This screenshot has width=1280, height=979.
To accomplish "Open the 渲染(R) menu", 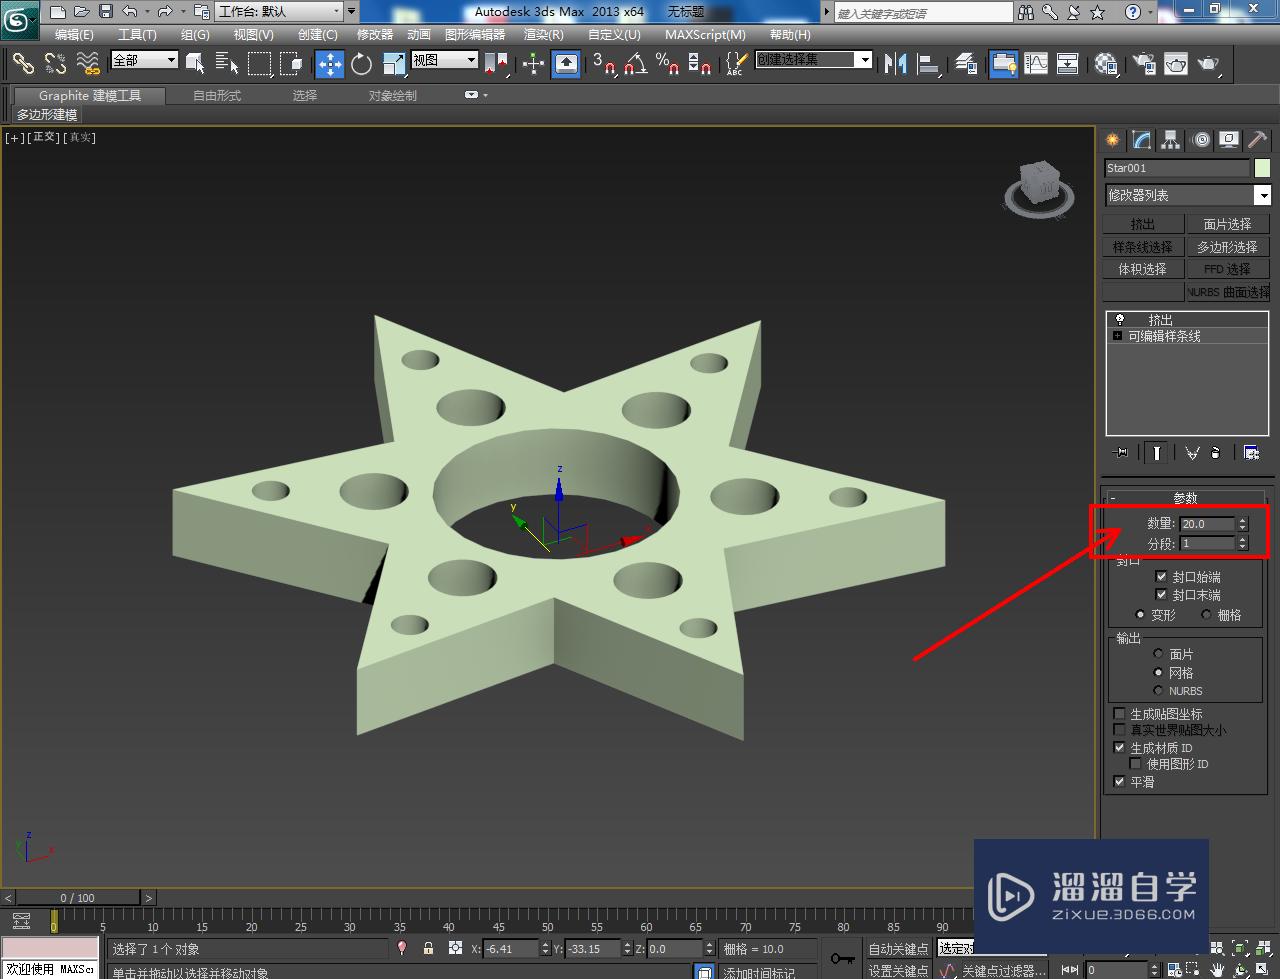I will tap(544, 35).
